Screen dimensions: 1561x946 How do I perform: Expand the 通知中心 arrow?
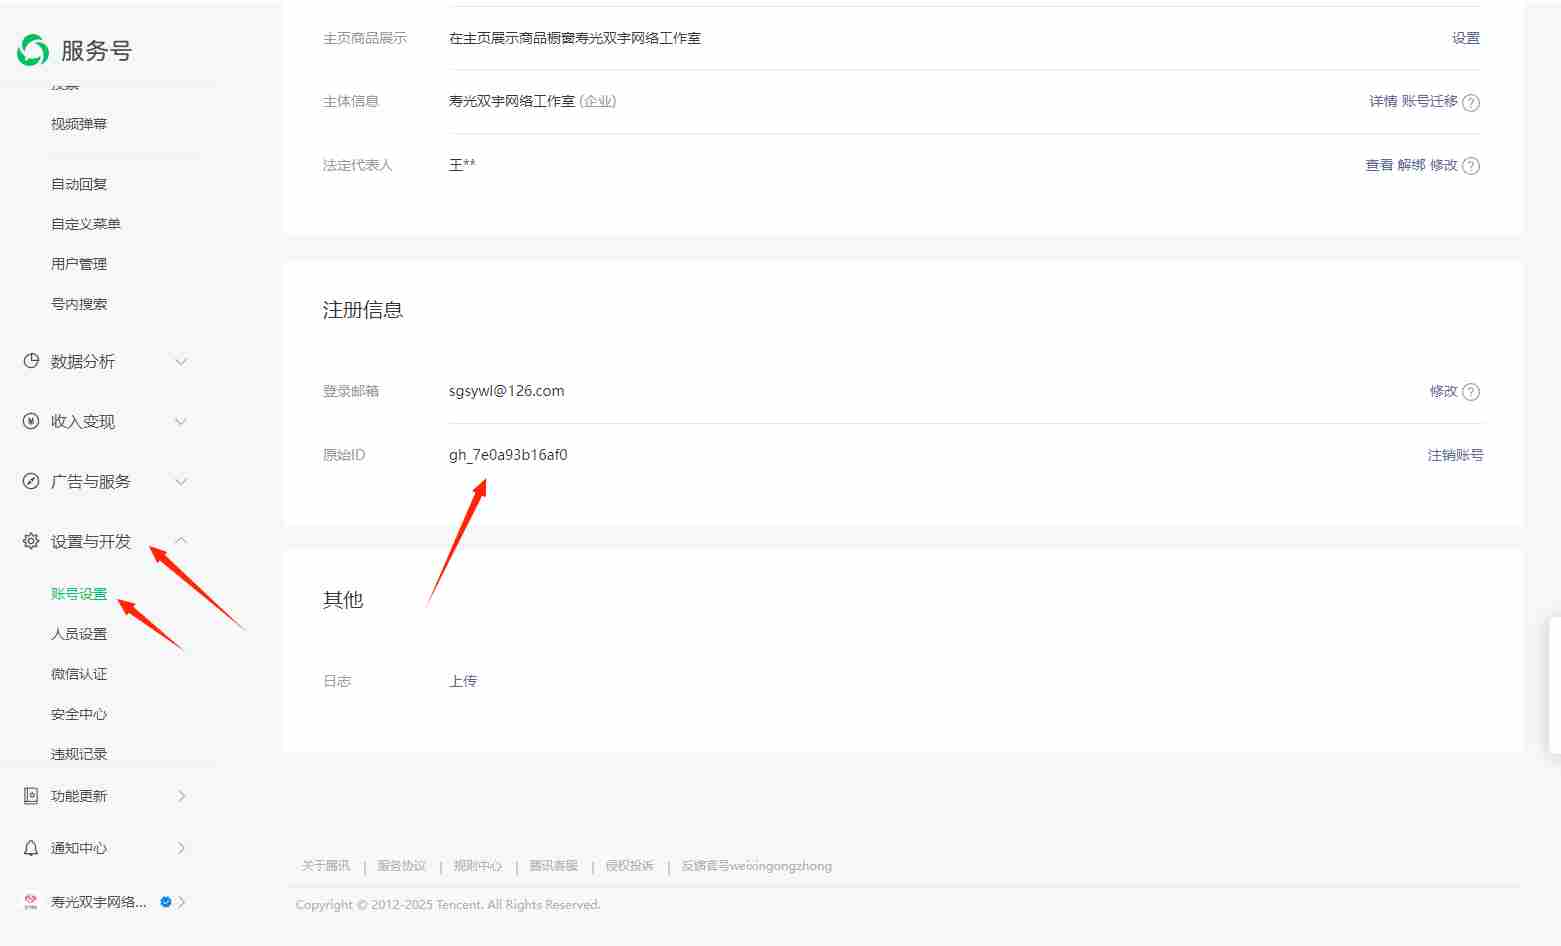point(181,847)
